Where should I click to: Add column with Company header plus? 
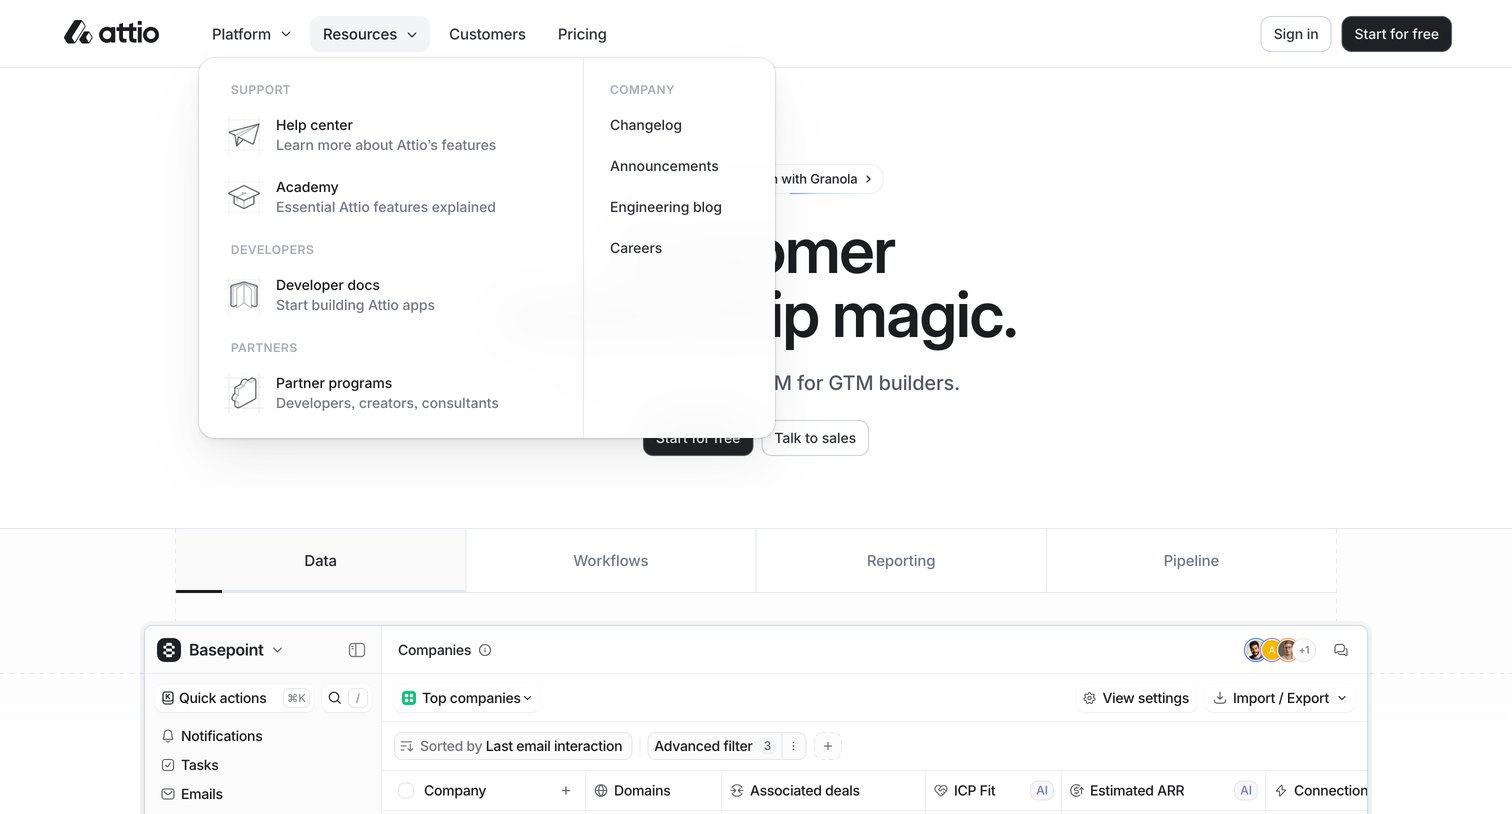pos(566,790)
